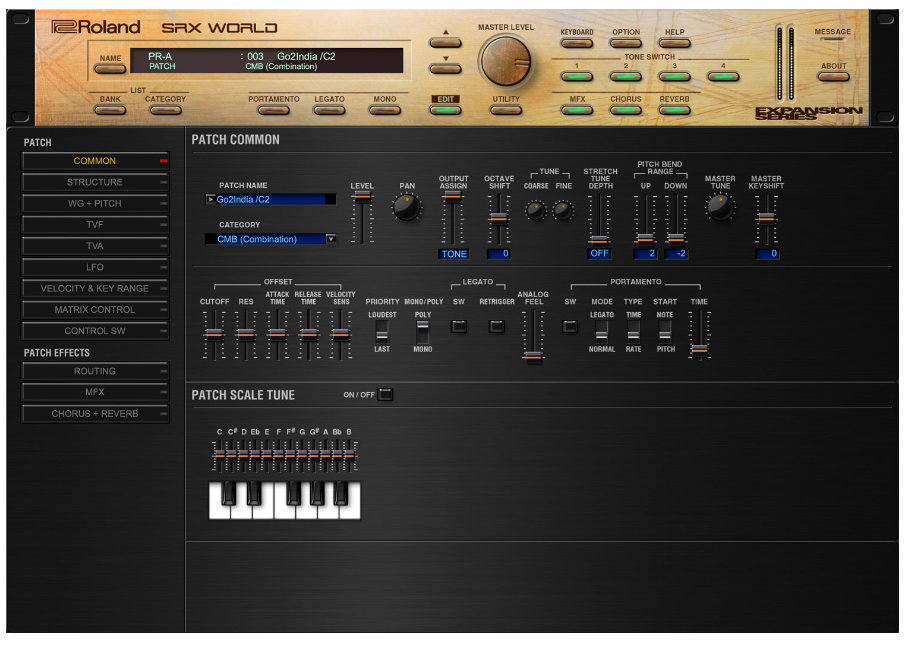Enable Patch Scale Tune on/off switch
The width and height of the screenshot is (914, 649).
[385, 395]
